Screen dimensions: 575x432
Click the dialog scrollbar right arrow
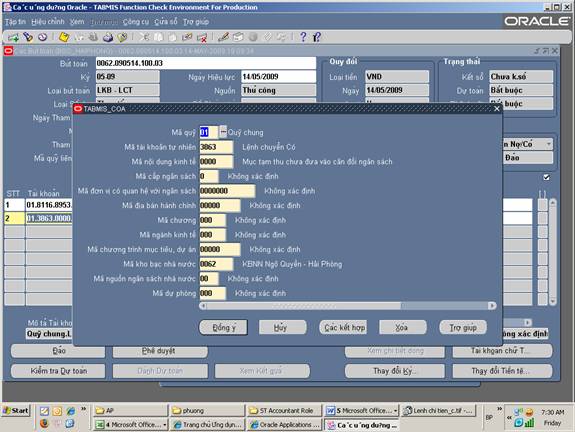(x=492, y=305)
